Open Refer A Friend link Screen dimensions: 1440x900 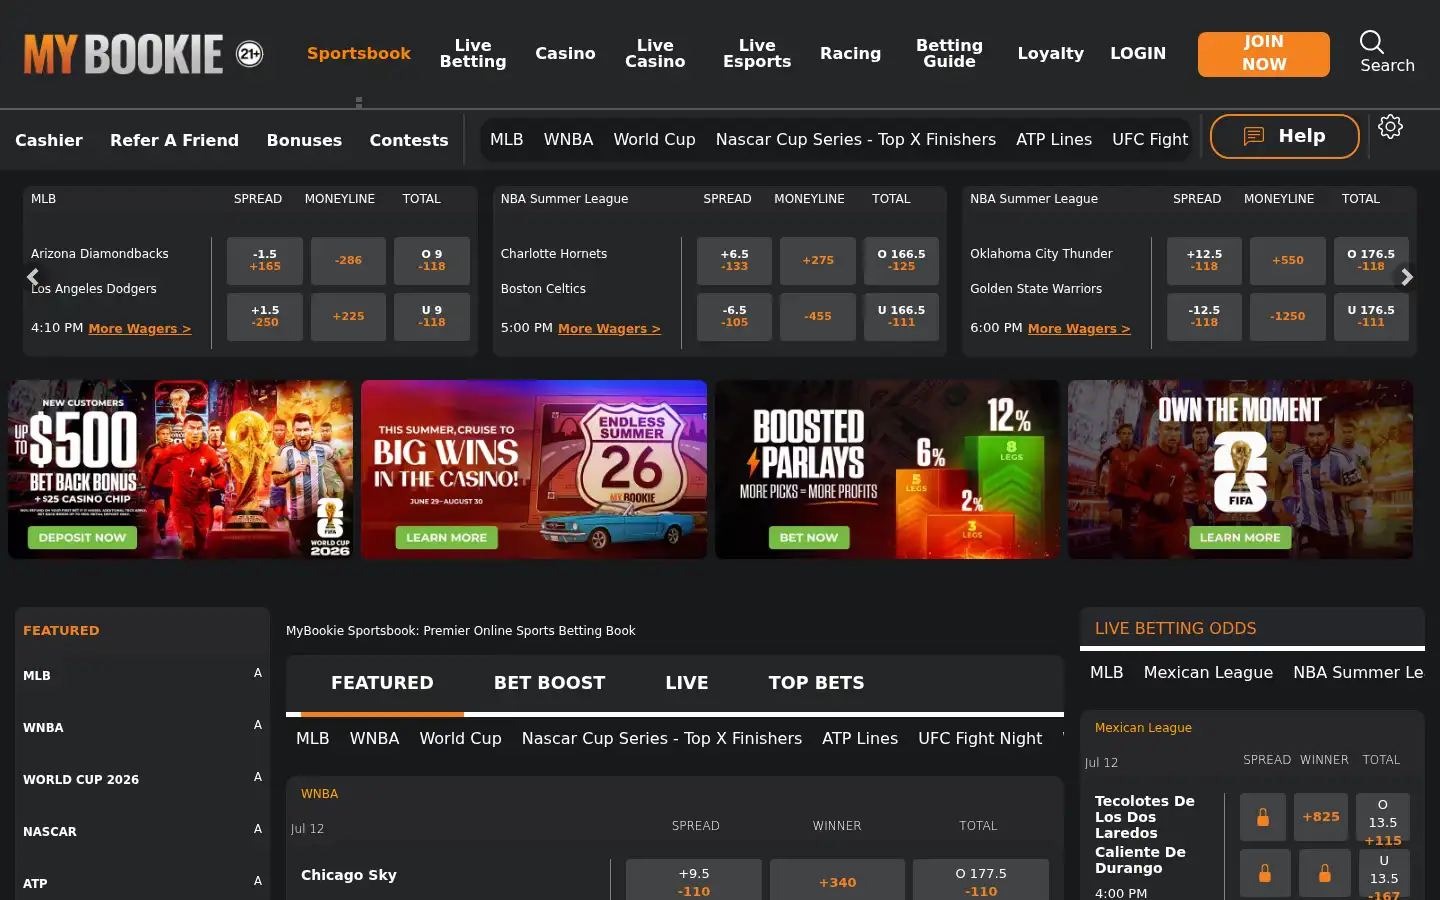[x=174, y=140]
